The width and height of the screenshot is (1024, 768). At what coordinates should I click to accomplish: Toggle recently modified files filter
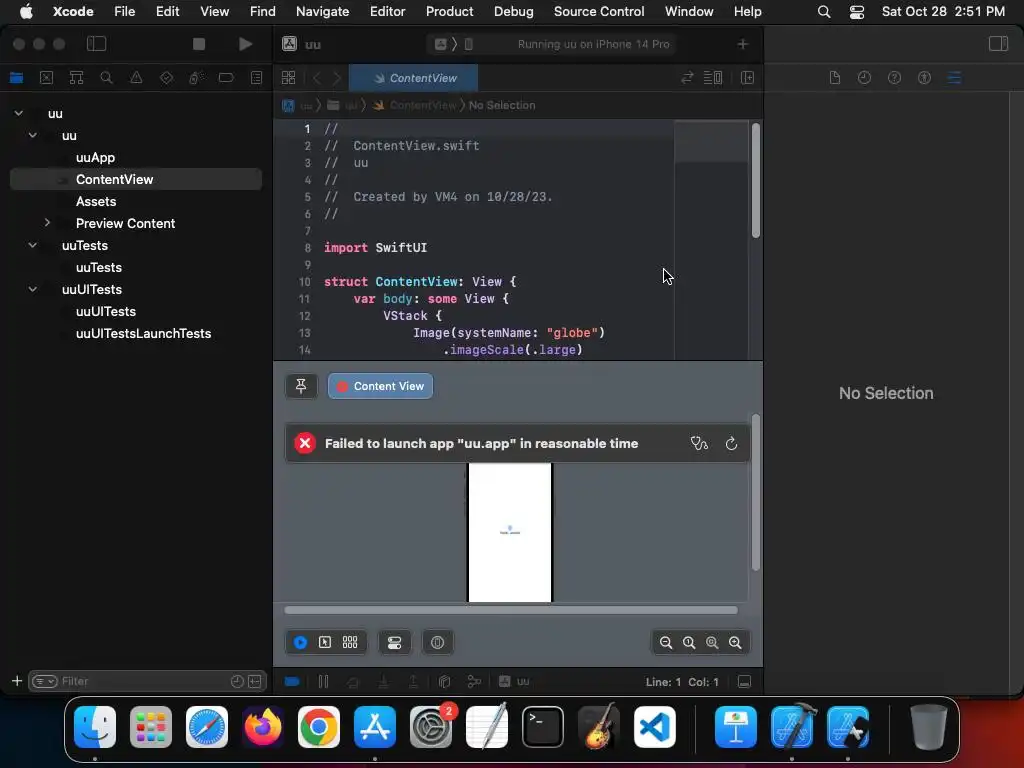pos(237,681)
